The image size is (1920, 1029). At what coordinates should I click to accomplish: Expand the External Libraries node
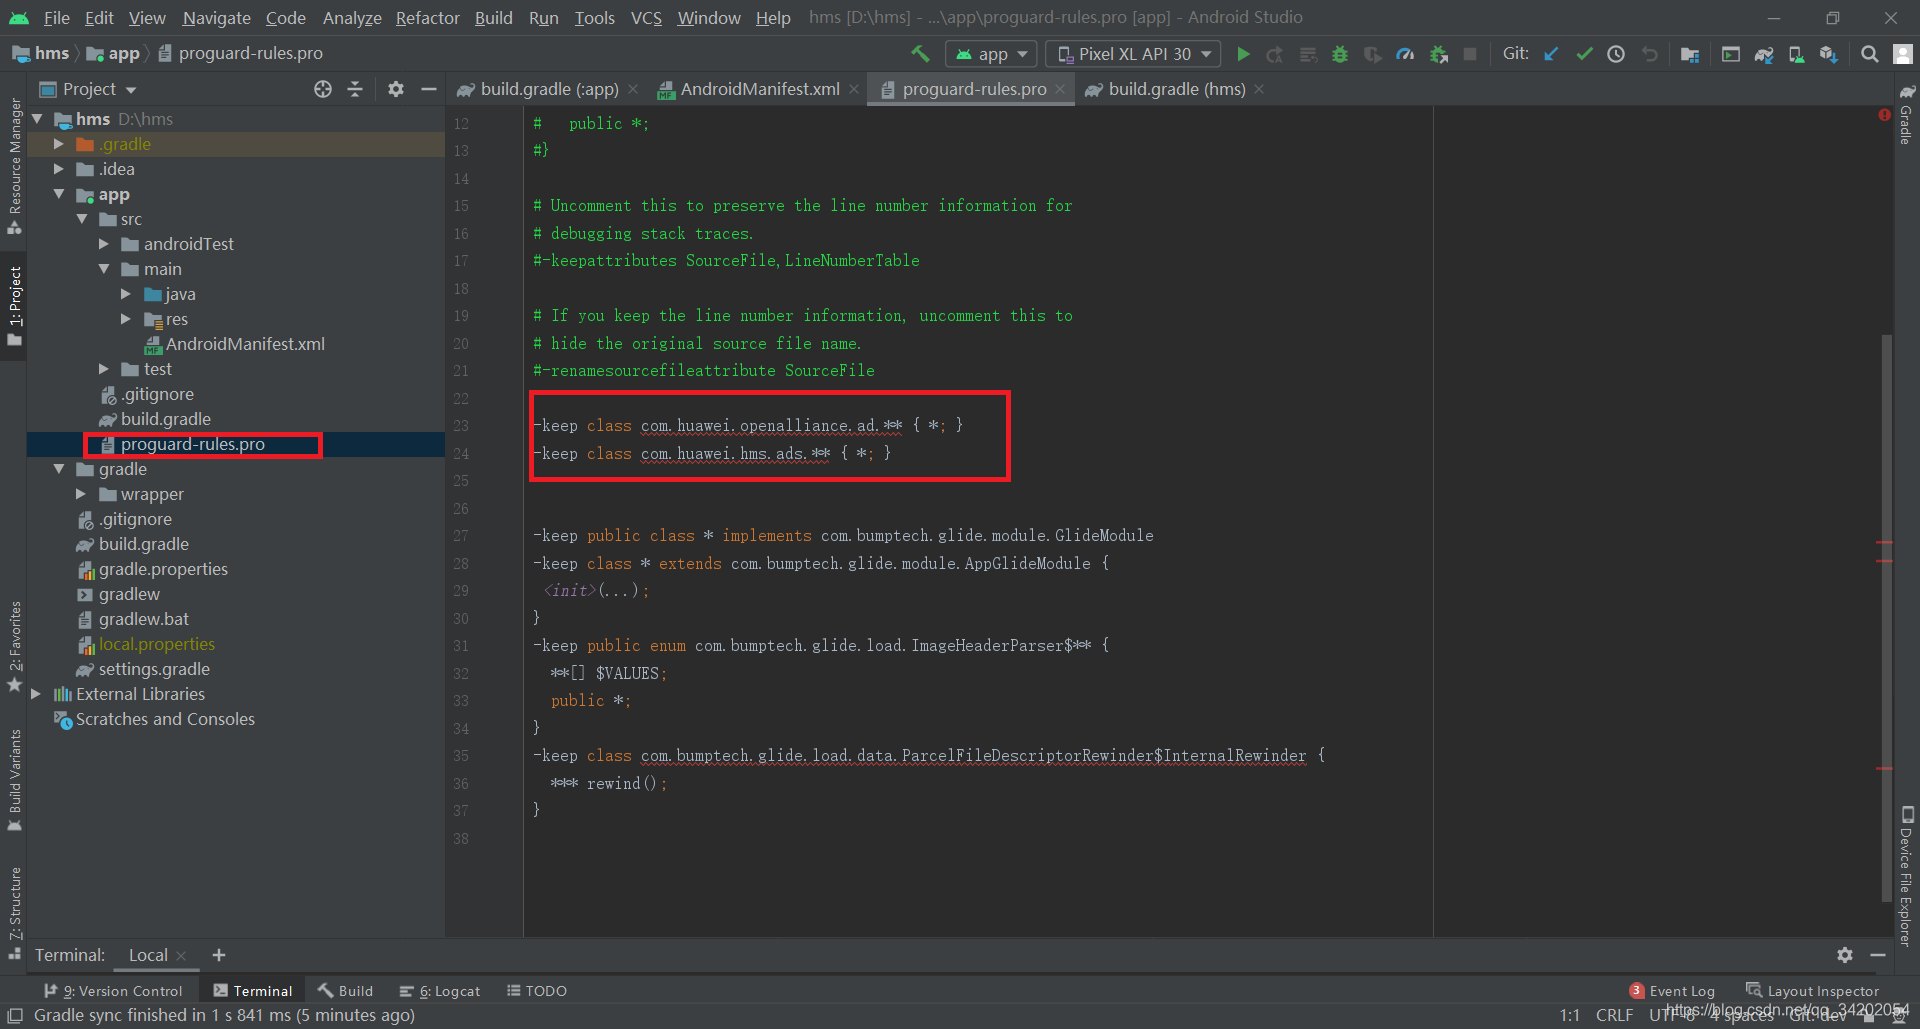[x=36, y=694]
